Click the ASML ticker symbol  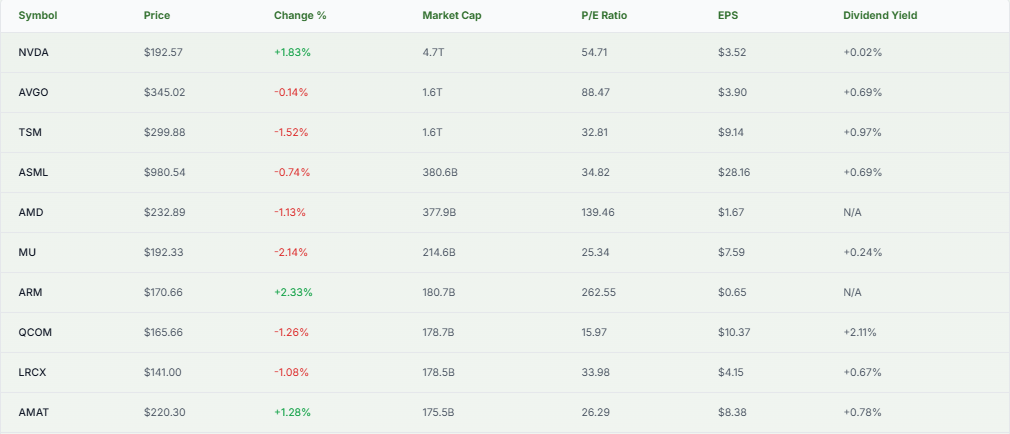pyautogui.click(x=33, y=172)
